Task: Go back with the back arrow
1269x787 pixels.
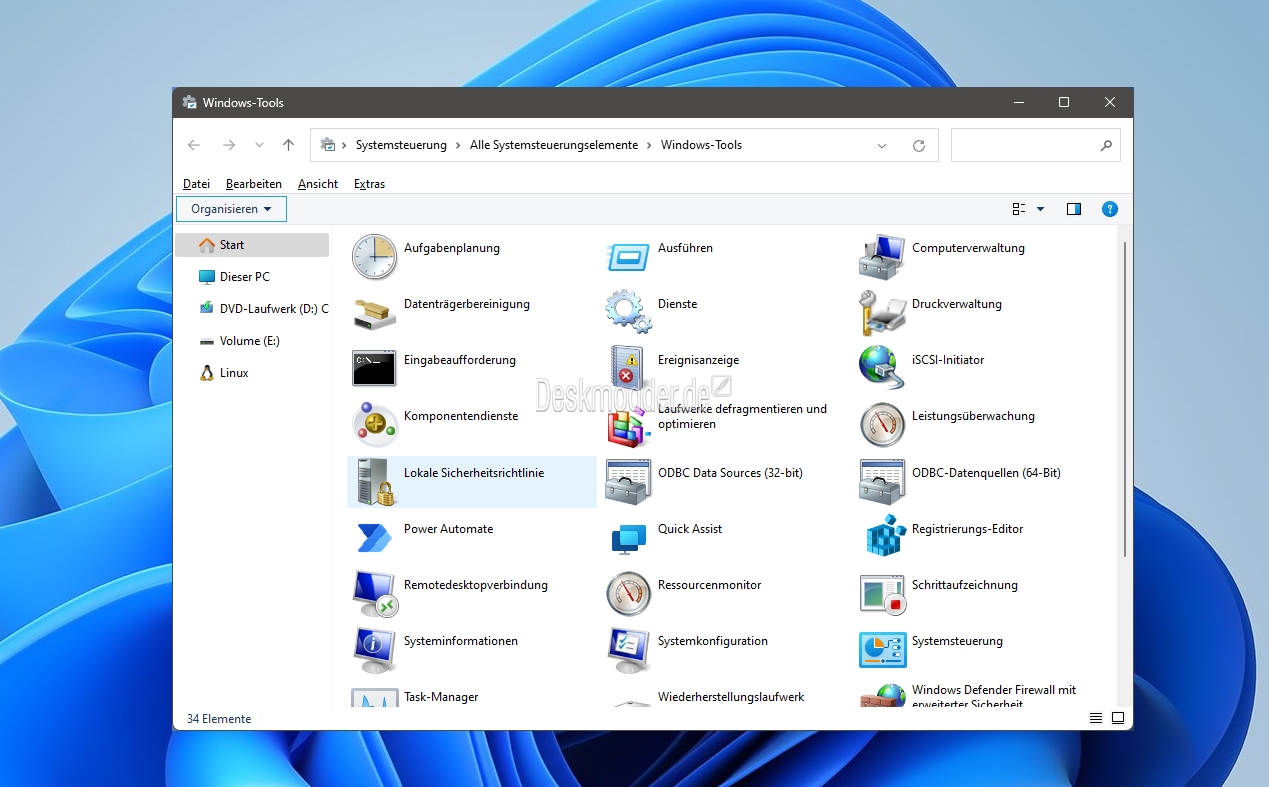Action: [x=194, y=145]
